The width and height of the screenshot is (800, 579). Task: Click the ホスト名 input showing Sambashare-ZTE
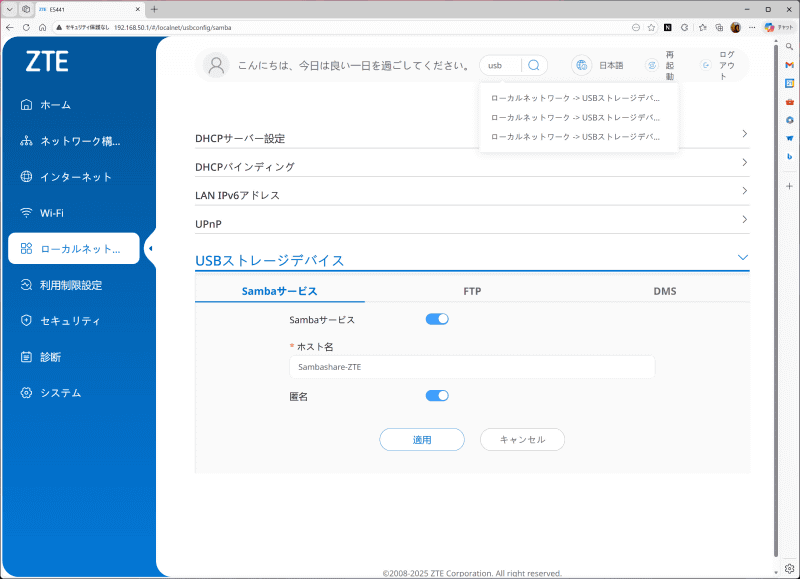point(470,366)
